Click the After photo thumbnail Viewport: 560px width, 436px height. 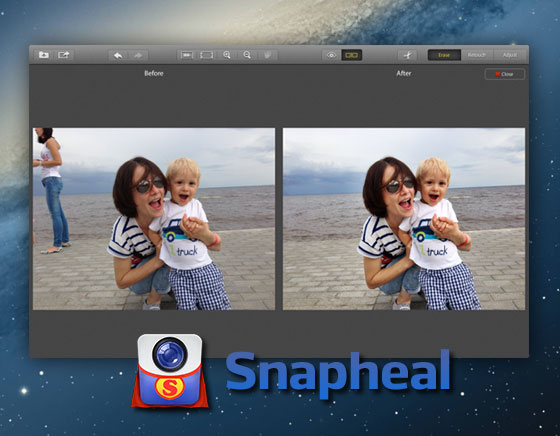(404, 219)
